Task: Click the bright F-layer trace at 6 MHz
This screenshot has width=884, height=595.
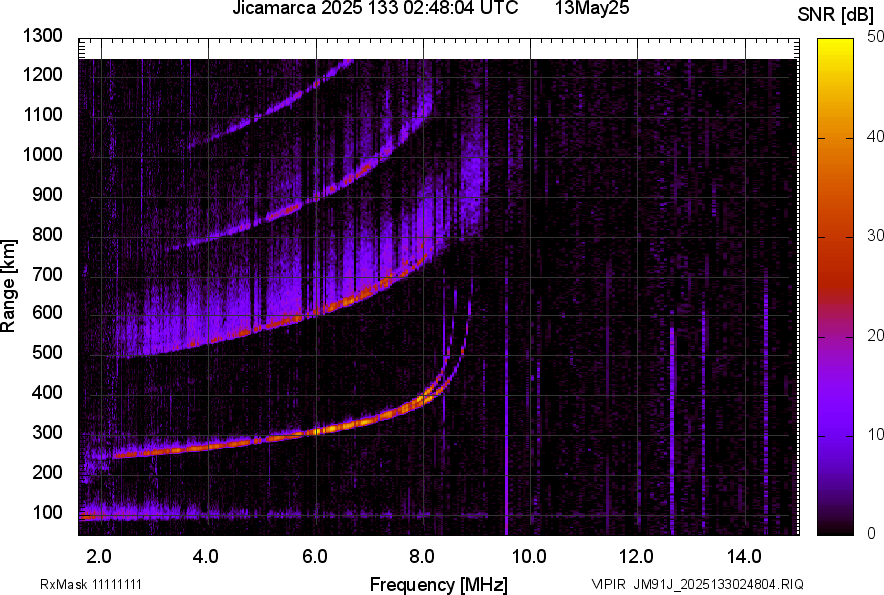Action: 315,431
